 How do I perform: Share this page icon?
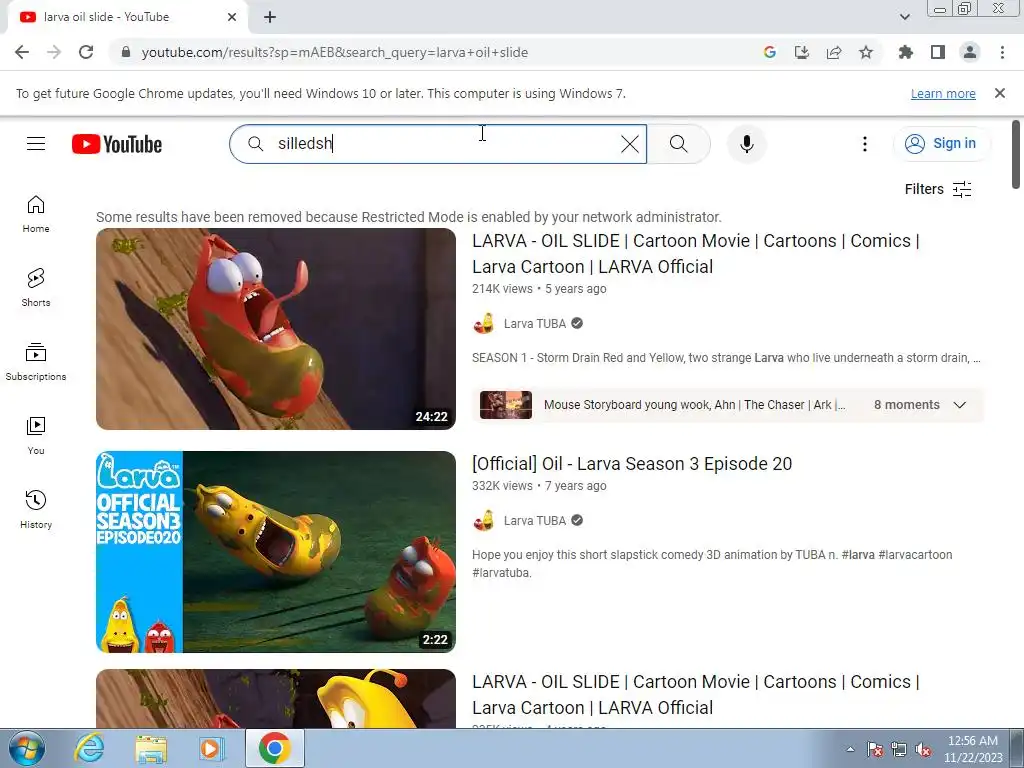[834, 52]
